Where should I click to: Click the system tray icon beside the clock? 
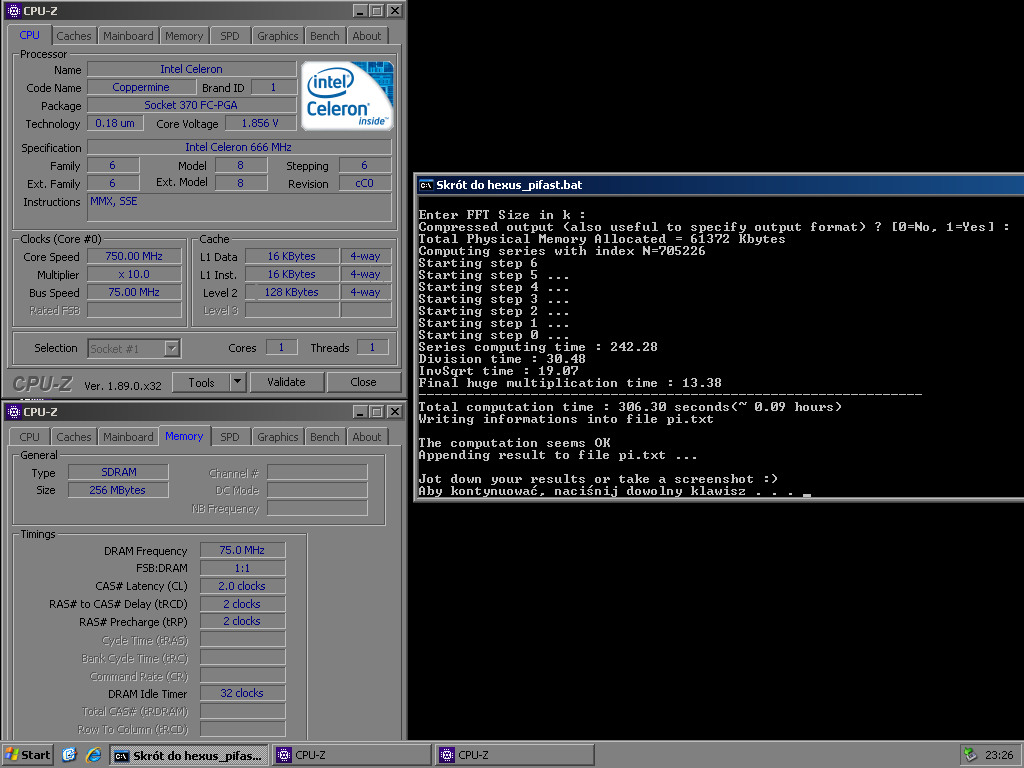point(970,755)
